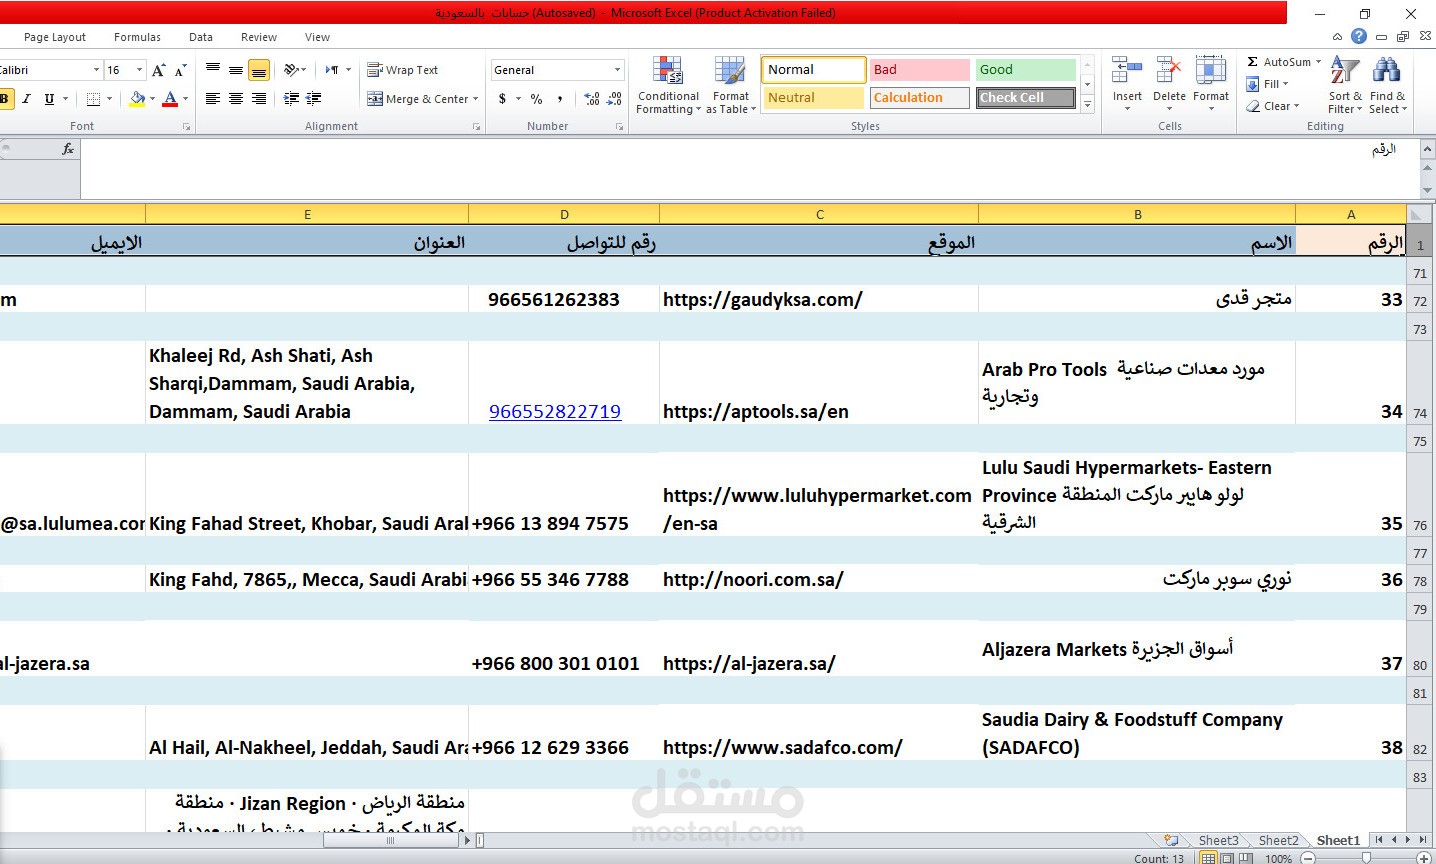Switch to the Sheet3 tab
This screenshot has height=864, width=1436.
1218,840
